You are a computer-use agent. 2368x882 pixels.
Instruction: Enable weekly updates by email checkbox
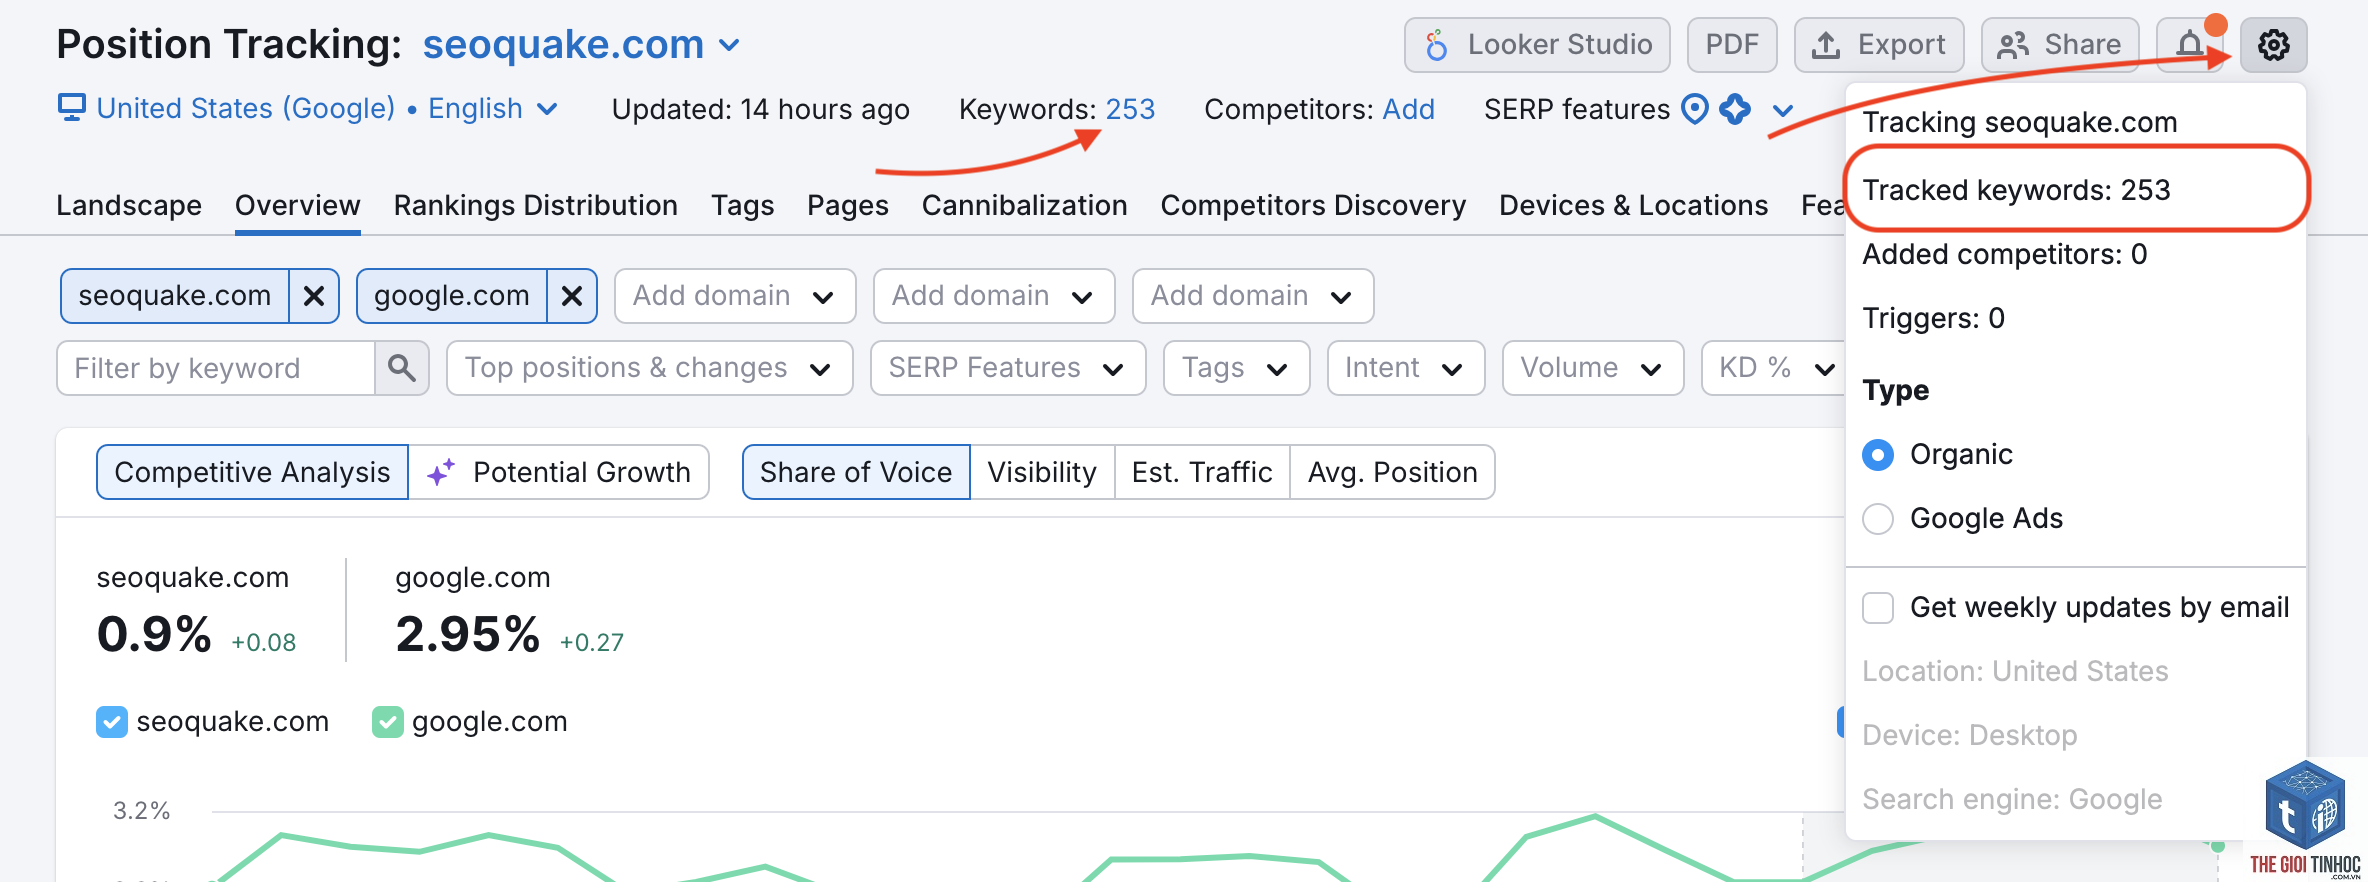point(1878,608)
